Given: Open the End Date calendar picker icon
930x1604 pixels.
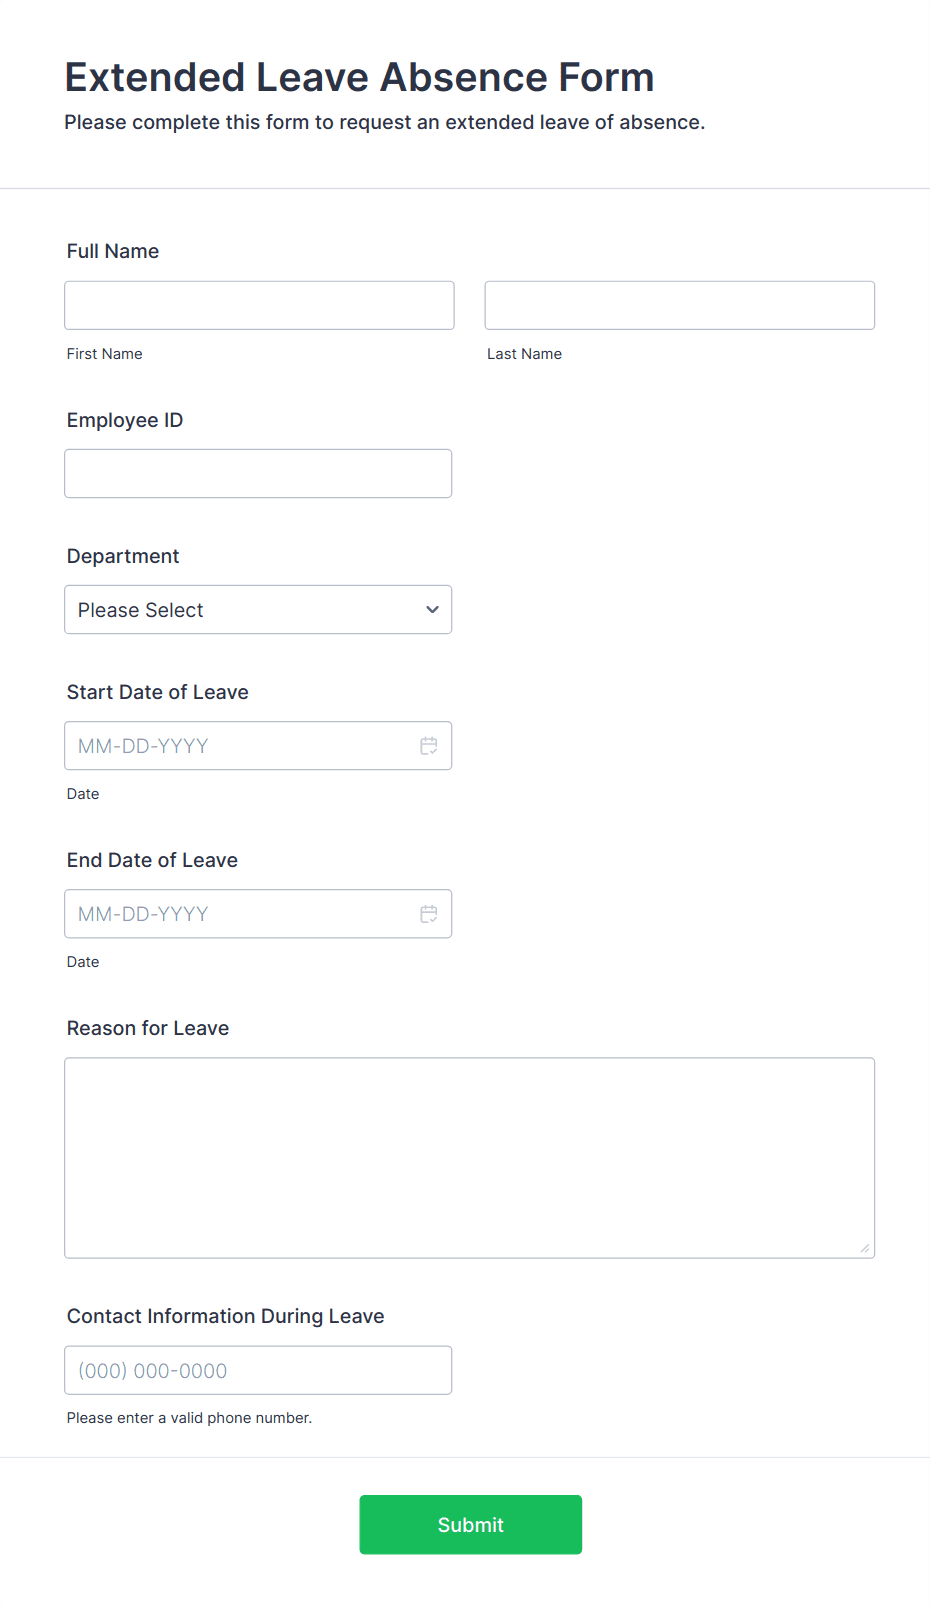Looking at the screenshot, I should pyautogui.click(x=429, y=913).
